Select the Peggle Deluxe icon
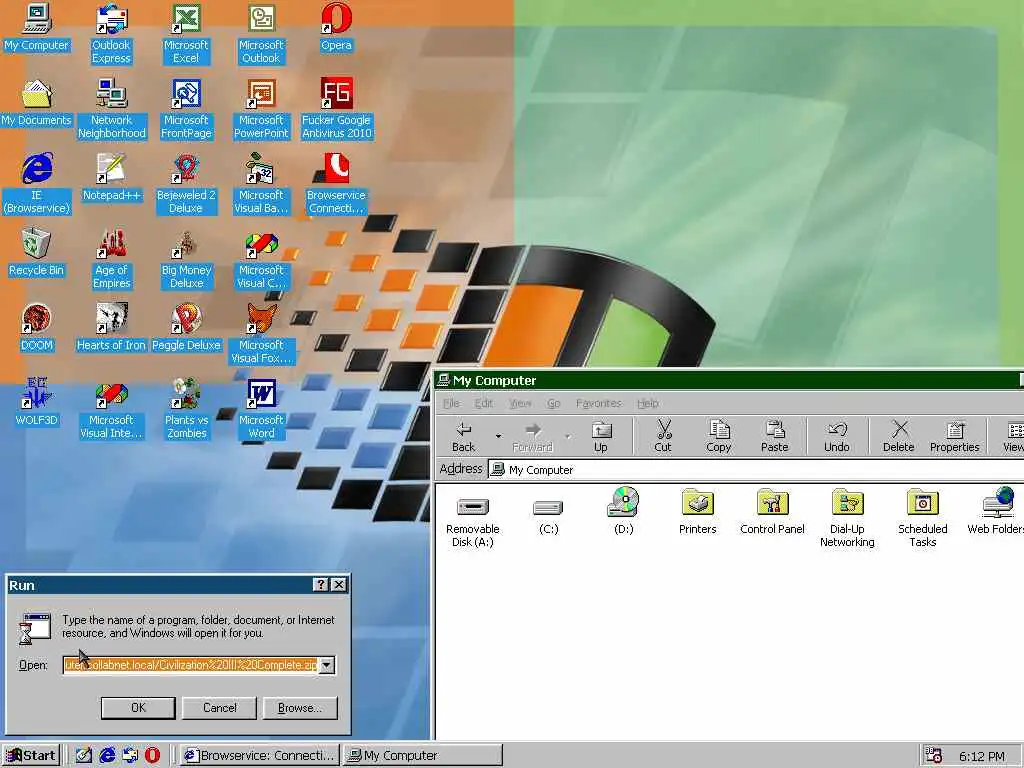Image resolution: width=1024 pixels, height=768 pixels. [x=186, y=328]
